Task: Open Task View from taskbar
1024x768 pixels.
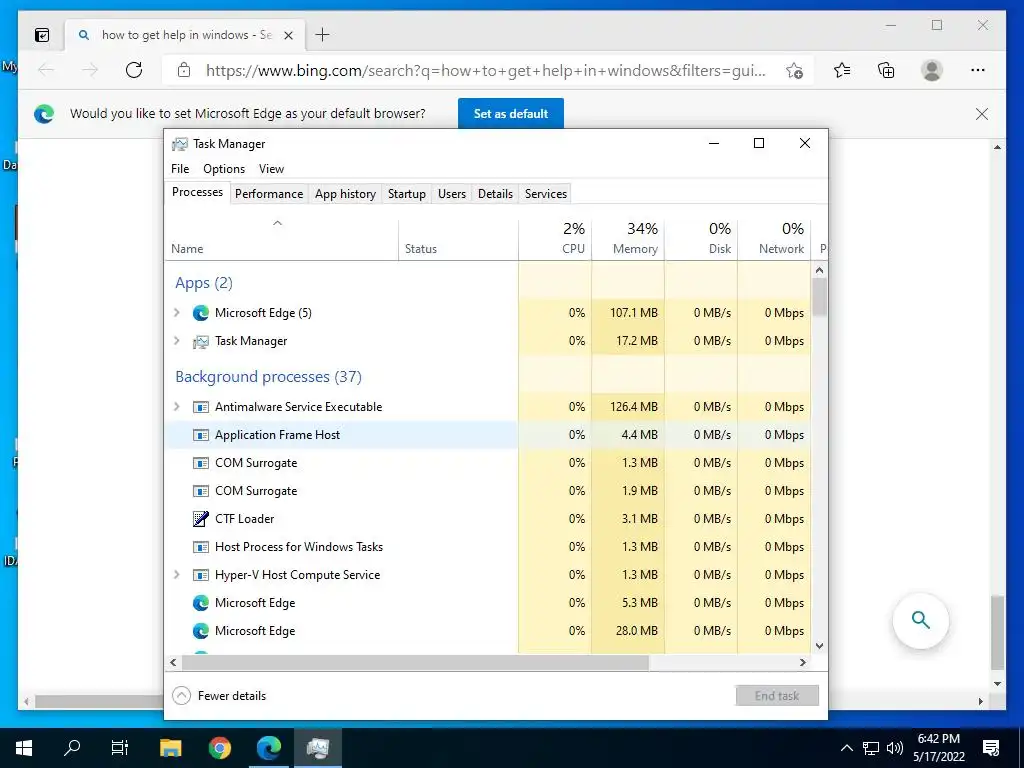Action: coord(120,748)
